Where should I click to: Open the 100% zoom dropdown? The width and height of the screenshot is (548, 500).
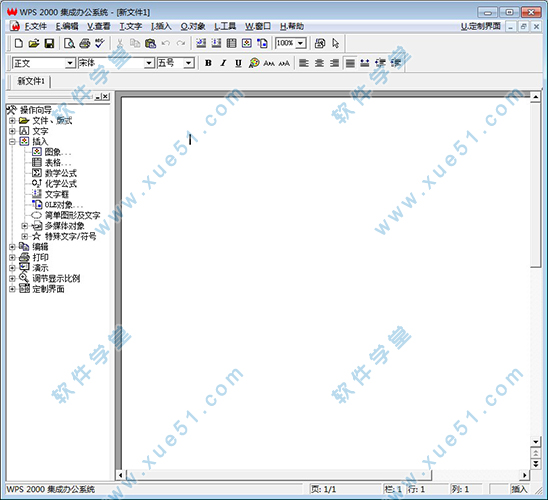click(301, 43)
